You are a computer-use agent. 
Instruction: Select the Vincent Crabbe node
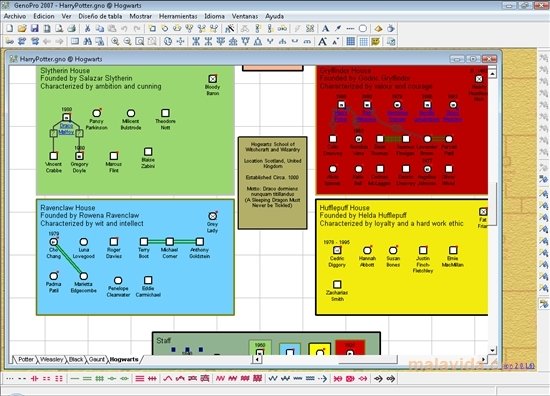pos(54,156)
